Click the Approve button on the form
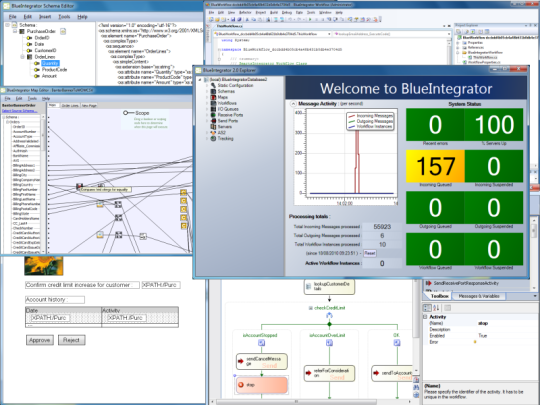The width and height of the screenshot is (540, 405). [x=40, y=340]
